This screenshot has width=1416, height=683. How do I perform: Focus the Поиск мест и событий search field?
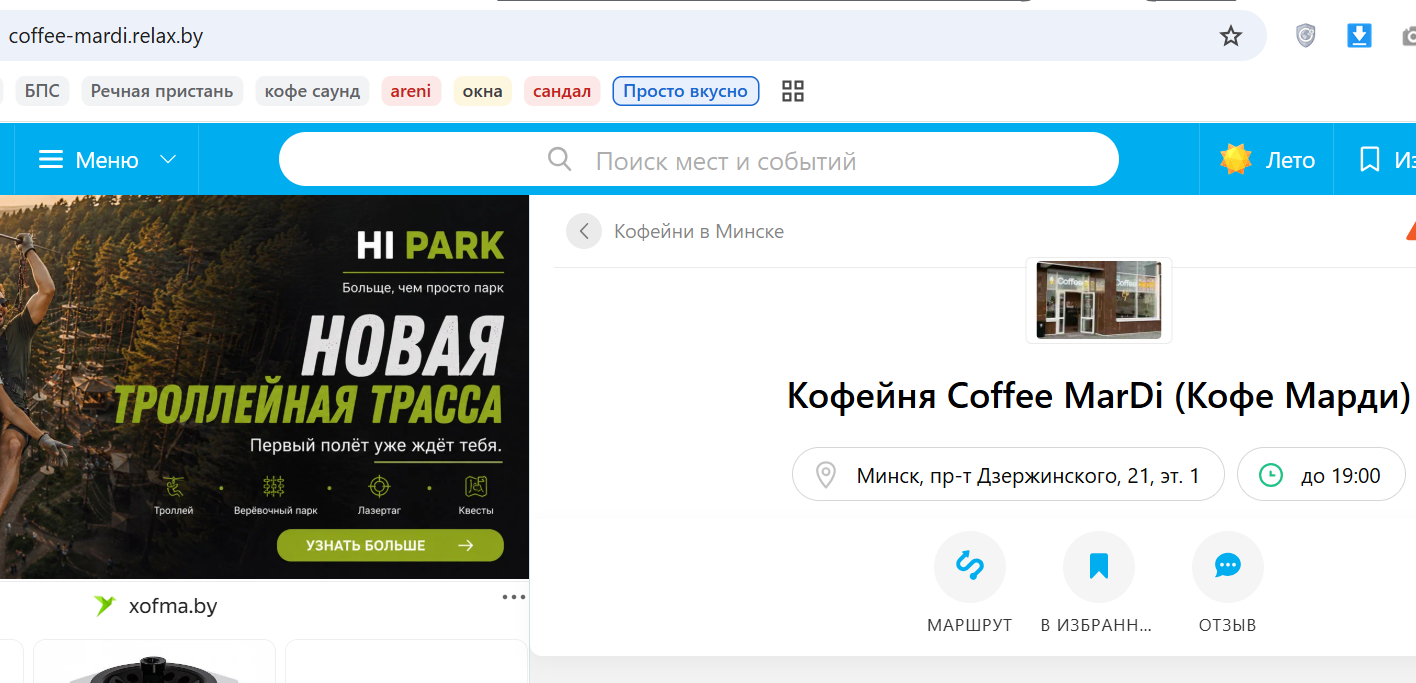698,159
